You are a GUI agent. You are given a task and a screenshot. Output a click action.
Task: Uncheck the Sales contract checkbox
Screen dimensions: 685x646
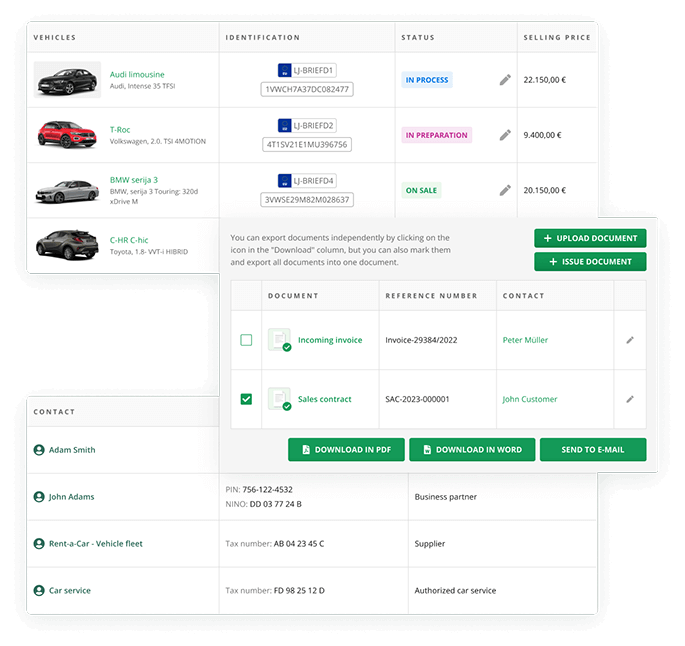click(x=246, y=399)
